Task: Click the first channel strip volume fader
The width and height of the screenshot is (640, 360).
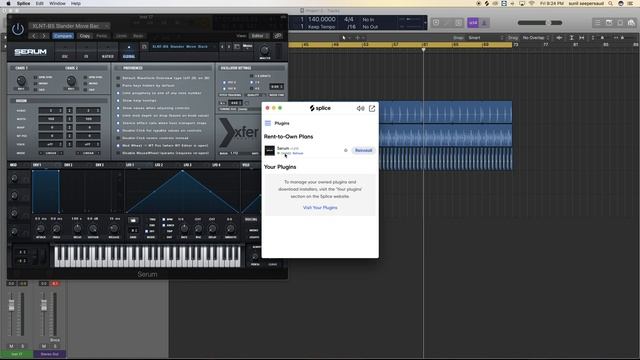Action: [11, 306]
